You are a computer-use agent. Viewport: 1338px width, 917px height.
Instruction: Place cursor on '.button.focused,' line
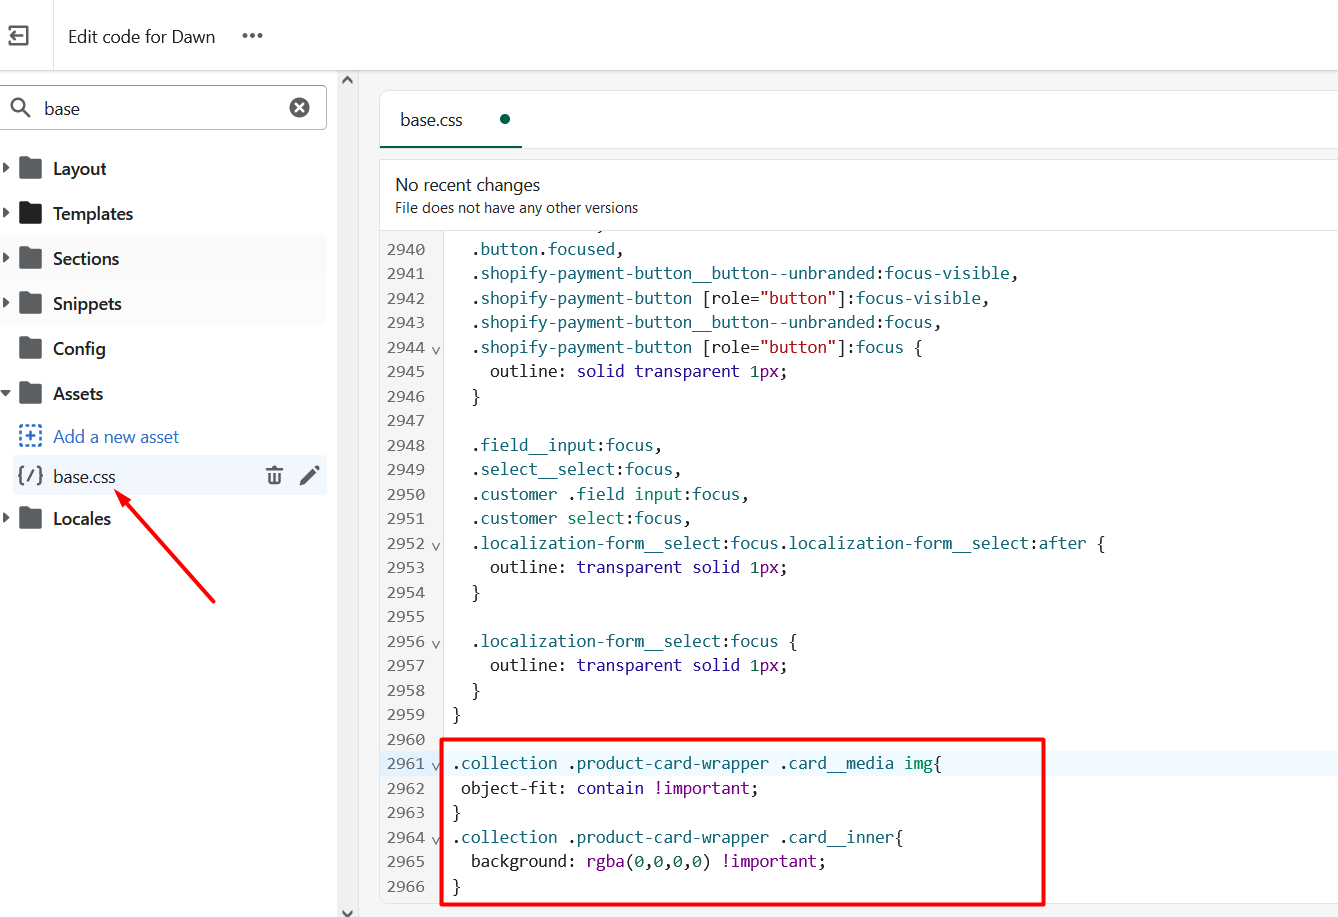pyautogui.click(x=548, y=249)
